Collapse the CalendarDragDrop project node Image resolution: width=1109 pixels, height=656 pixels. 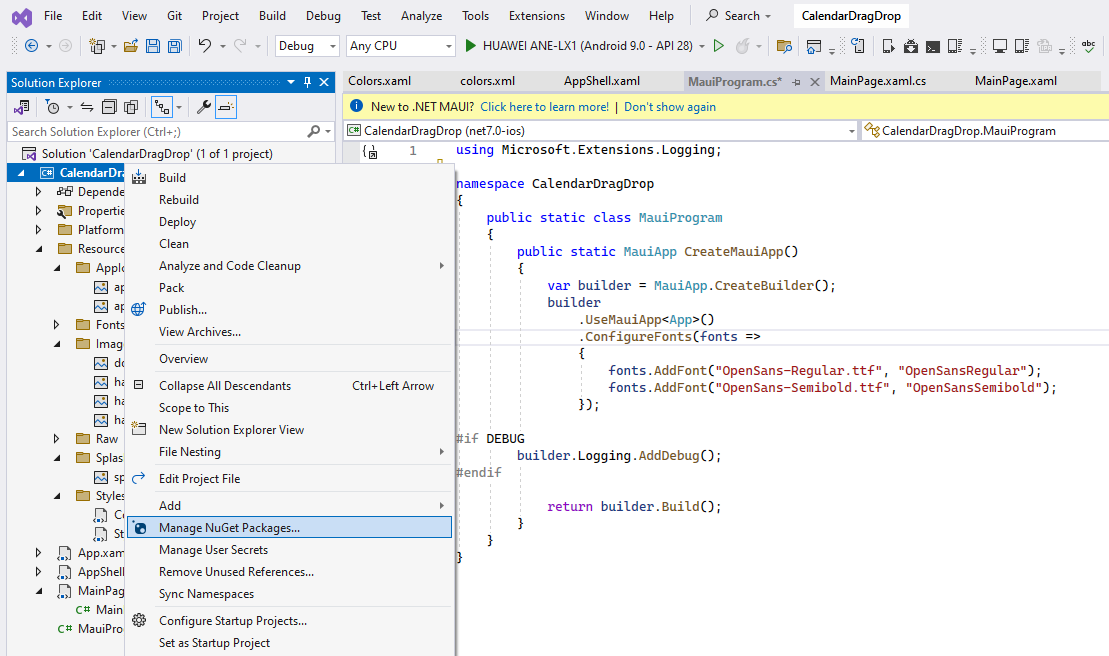(x=21, y=172)
